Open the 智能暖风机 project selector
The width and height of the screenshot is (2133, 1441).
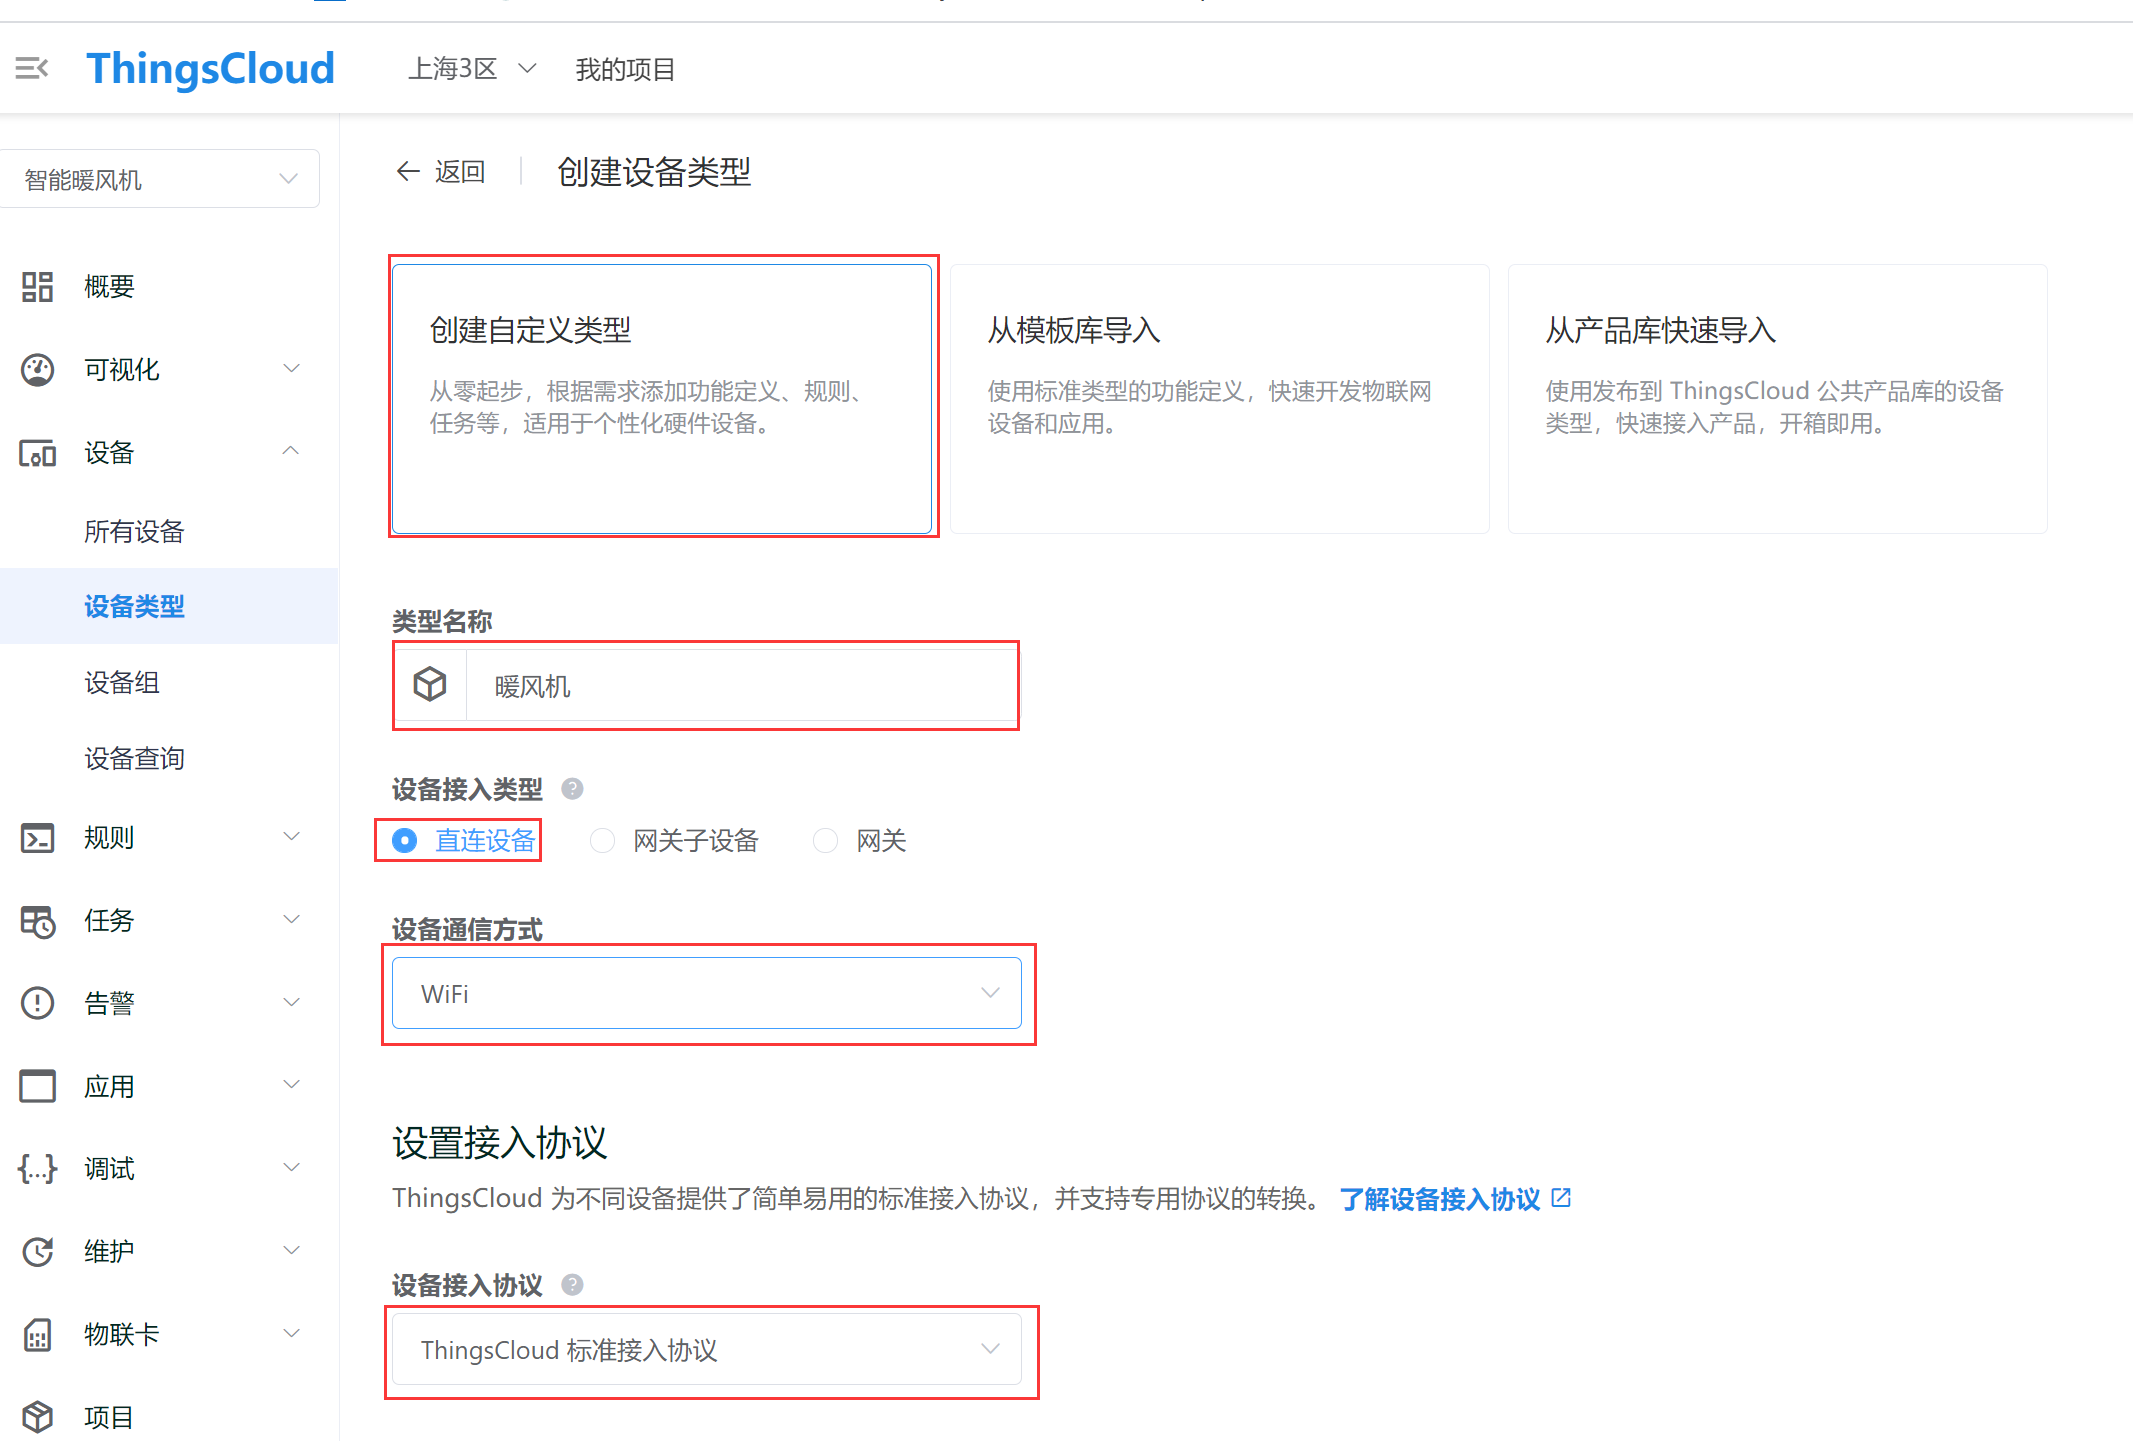(x=160, y=179)
